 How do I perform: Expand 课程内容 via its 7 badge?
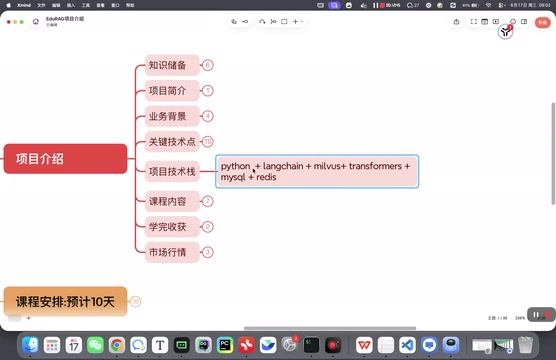tap(208, 201)
